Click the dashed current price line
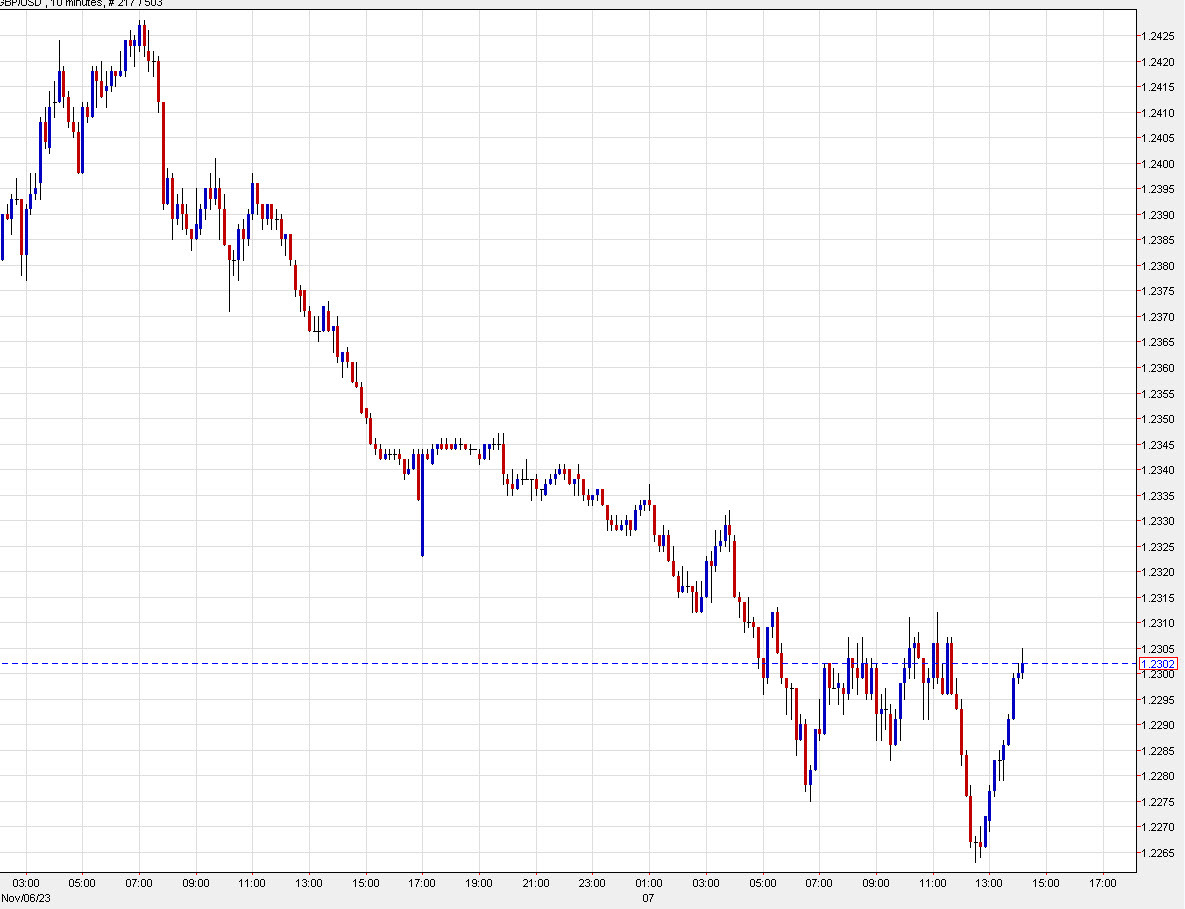1185x909 pixels. pyautogui.click(x=600, y=662)
